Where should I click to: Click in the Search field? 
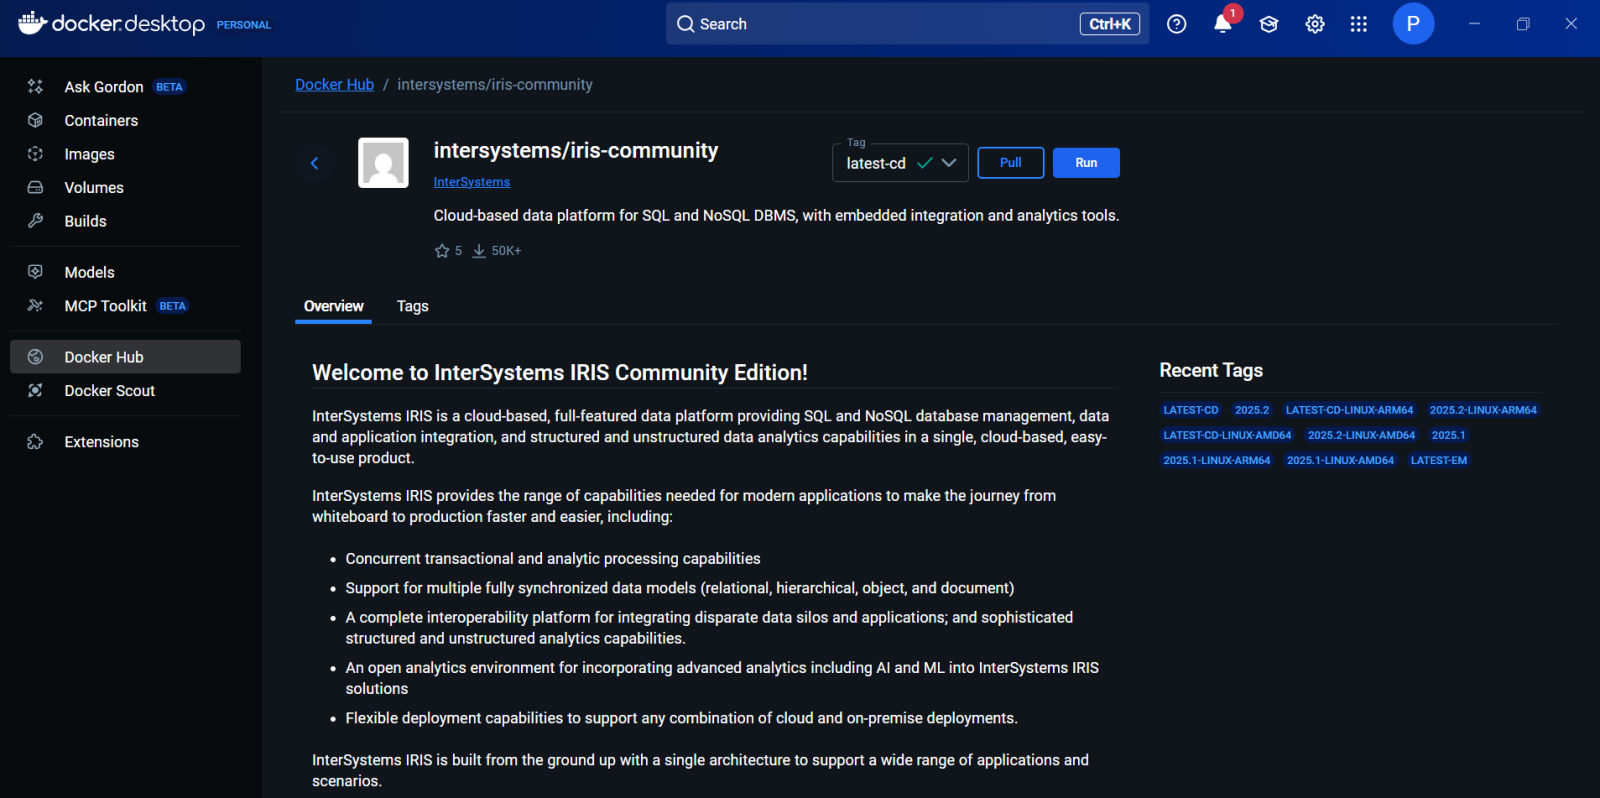click(880, 24)
